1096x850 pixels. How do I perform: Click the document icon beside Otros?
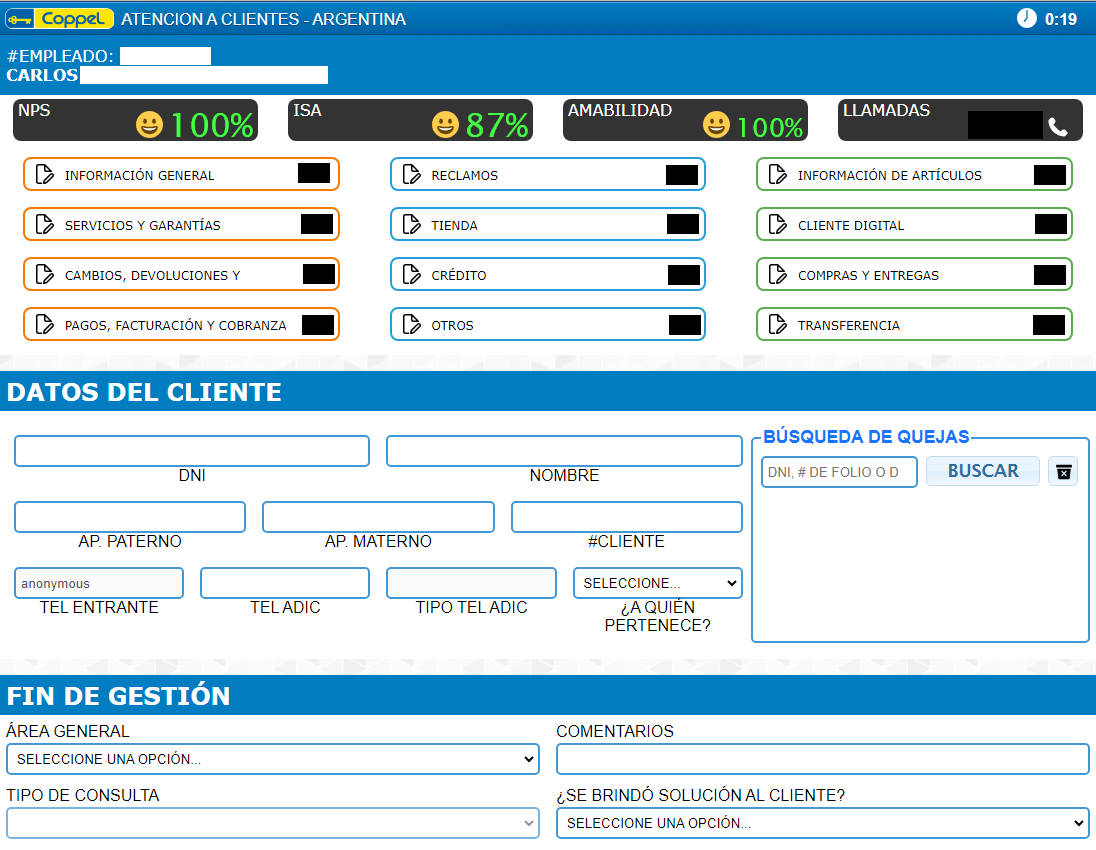(412, 324)
